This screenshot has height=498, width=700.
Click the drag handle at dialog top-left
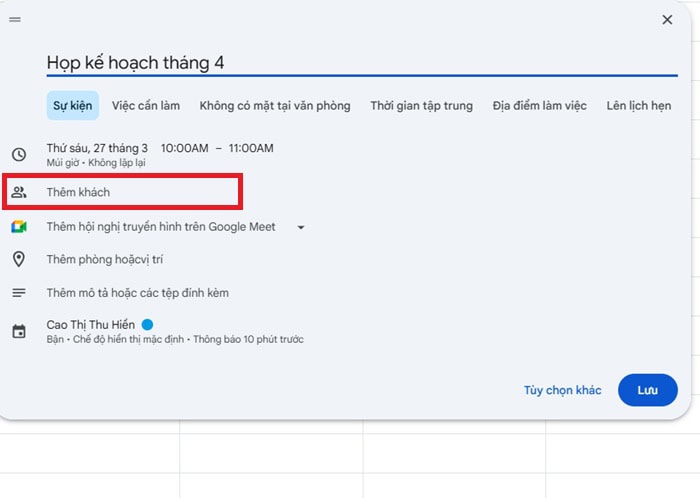click(15, 20)
